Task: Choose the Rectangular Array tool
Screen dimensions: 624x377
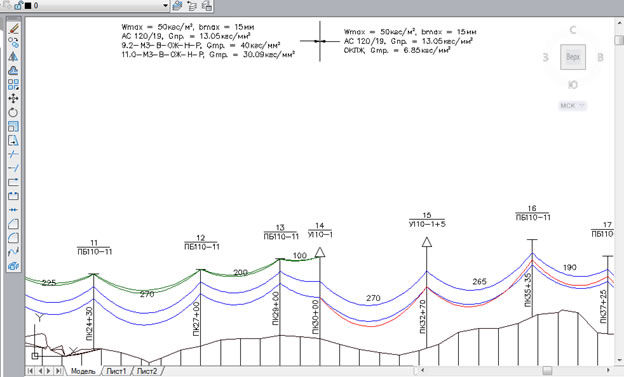Action: click(x=13, y=84)
